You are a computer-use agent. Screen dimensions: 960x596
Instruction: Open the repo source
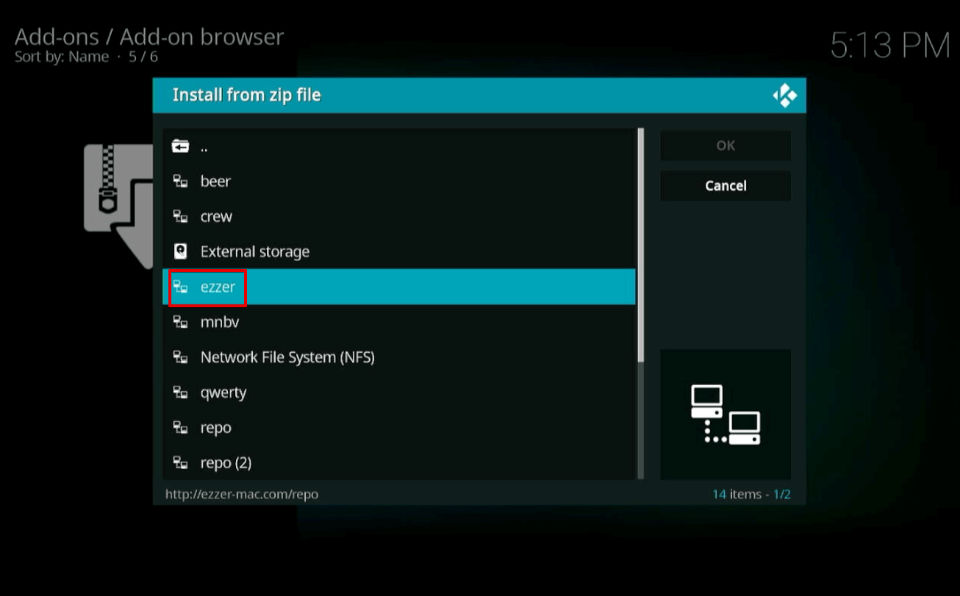click(x=399, y=428)
